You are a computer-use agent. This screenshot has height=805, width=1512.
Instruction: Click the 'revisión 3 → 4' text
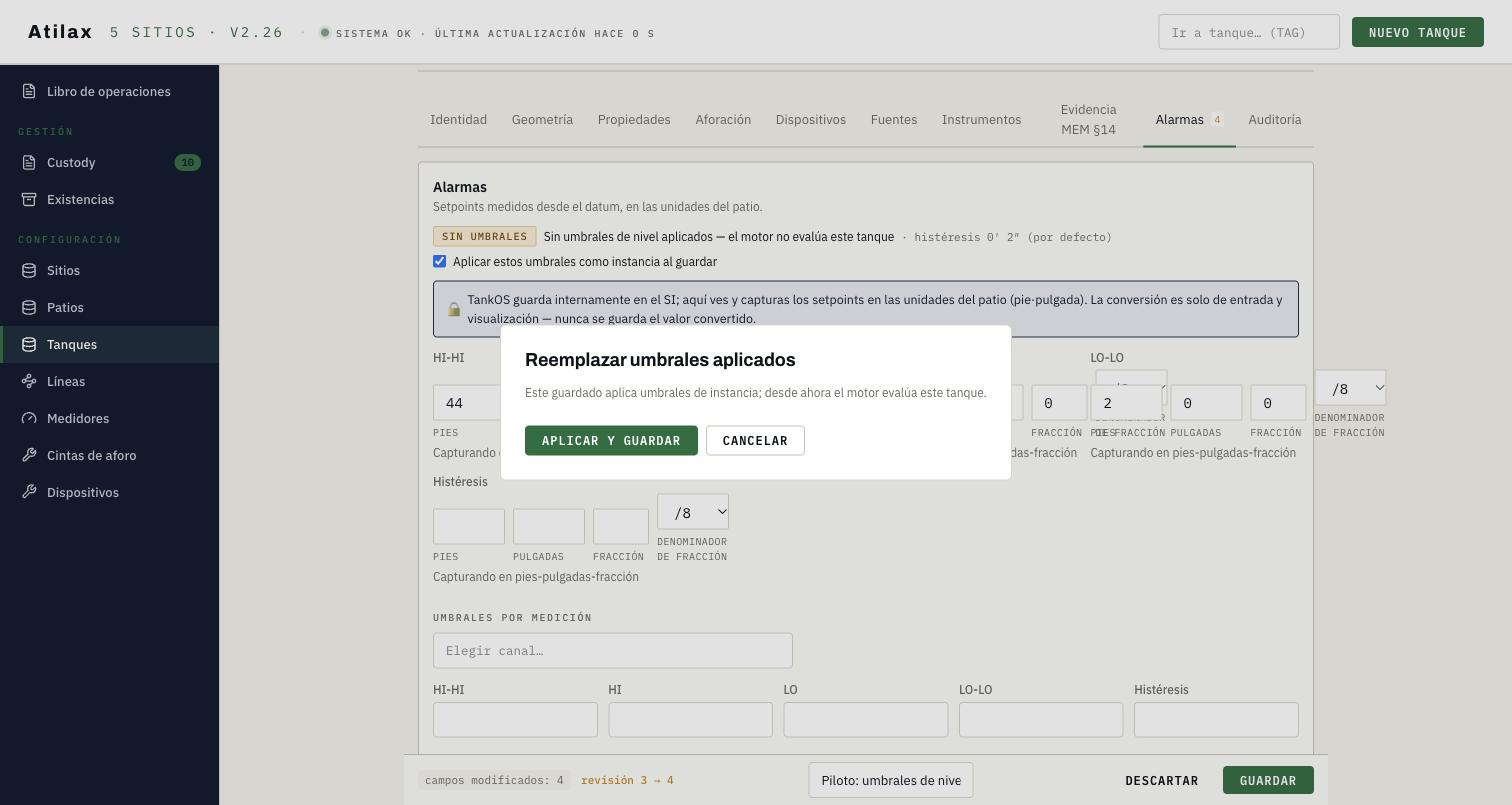[627, 780]
